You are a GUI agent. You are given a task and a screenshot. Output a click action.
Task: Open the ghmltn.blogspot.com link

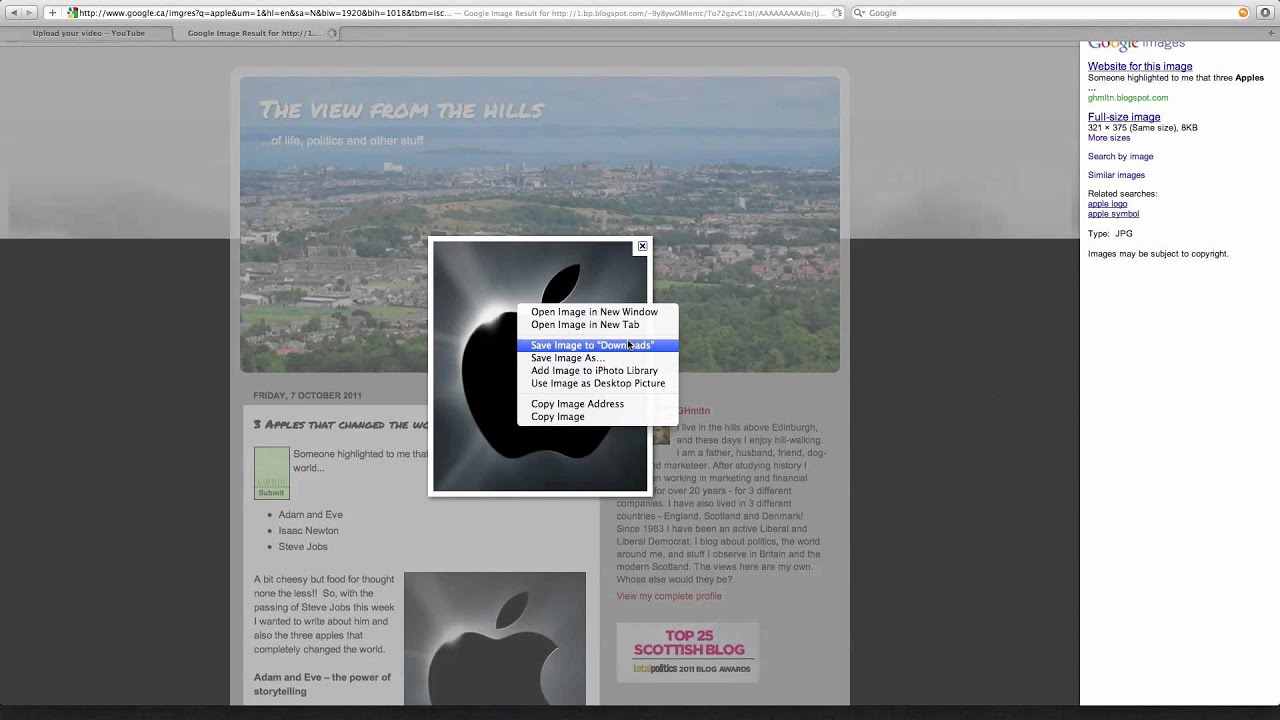pos(1128,98)
